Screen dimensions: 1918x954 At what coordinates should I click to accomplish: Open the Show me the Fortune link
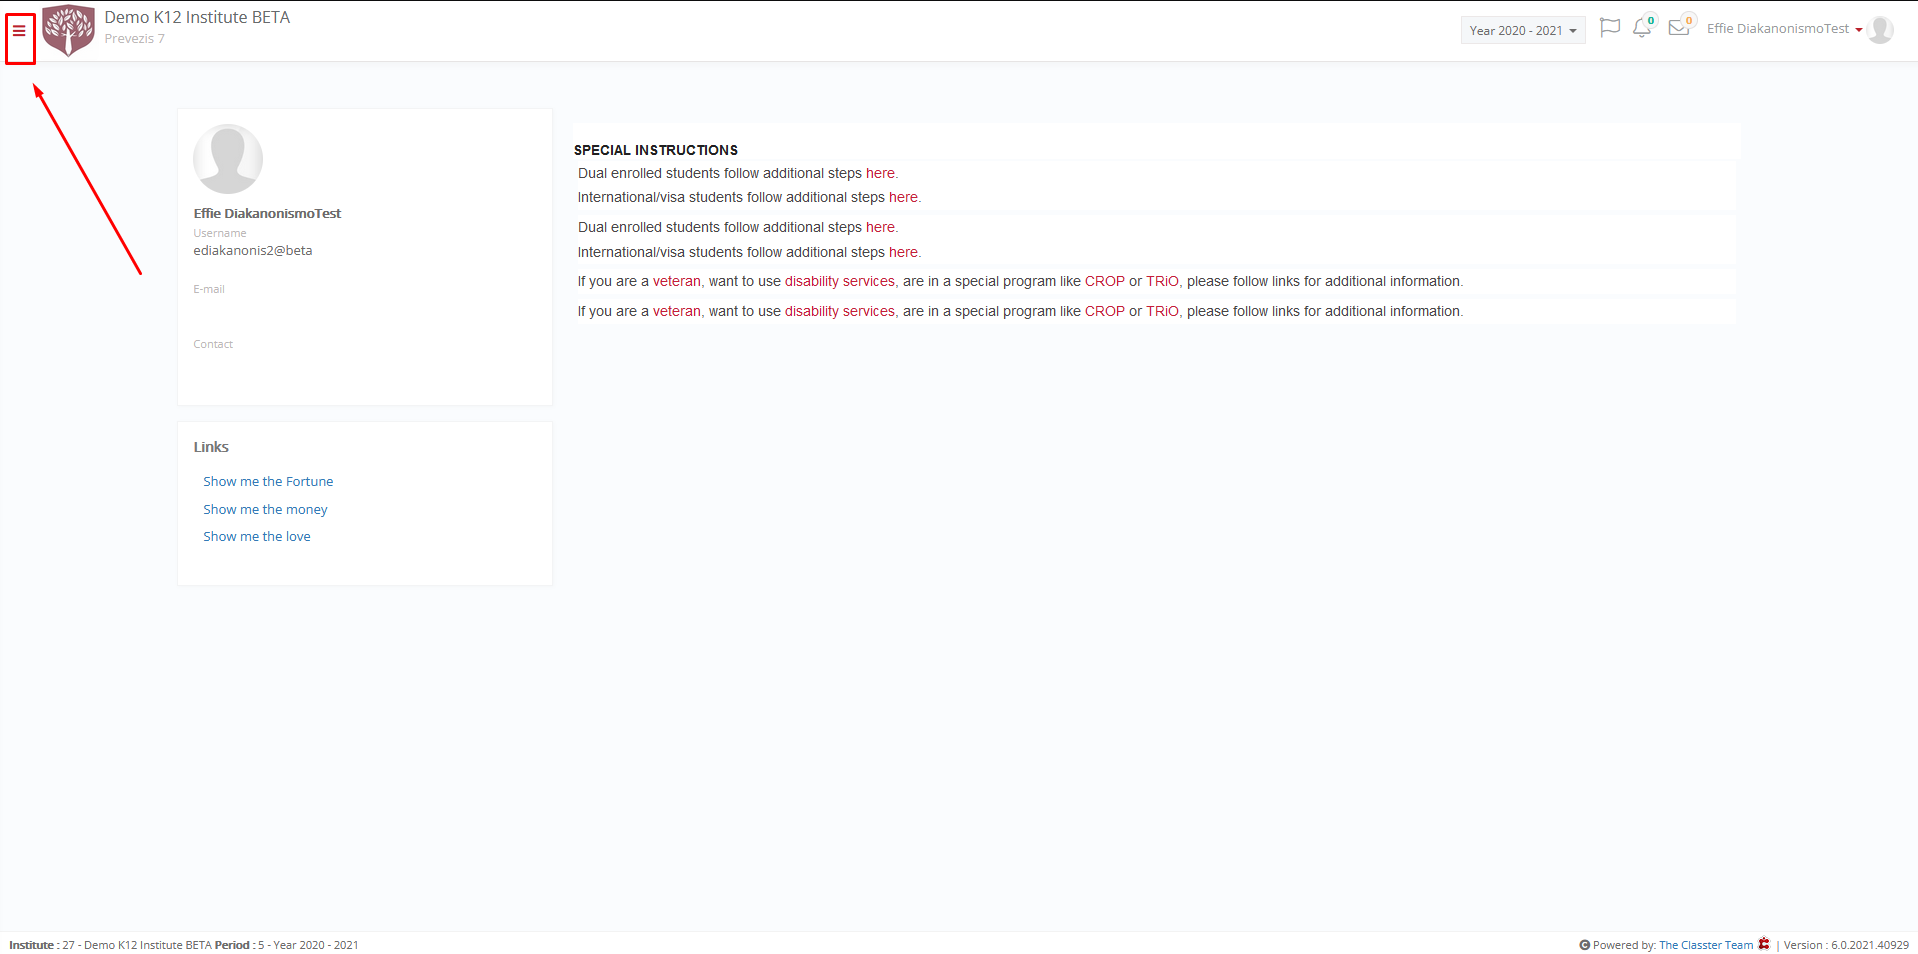point(268,482)
